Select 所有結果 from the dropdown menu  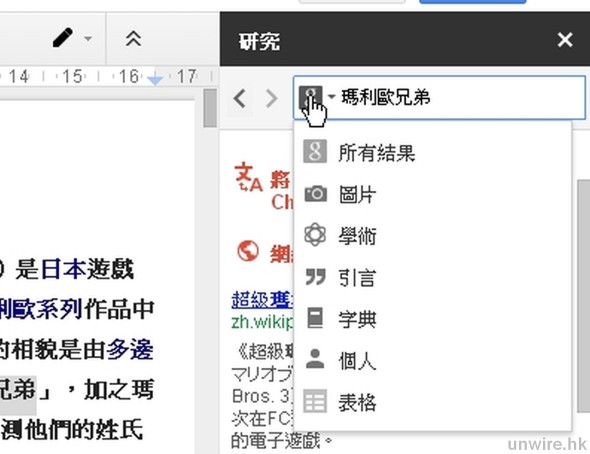pyautogui.click(x=433, y=152)
